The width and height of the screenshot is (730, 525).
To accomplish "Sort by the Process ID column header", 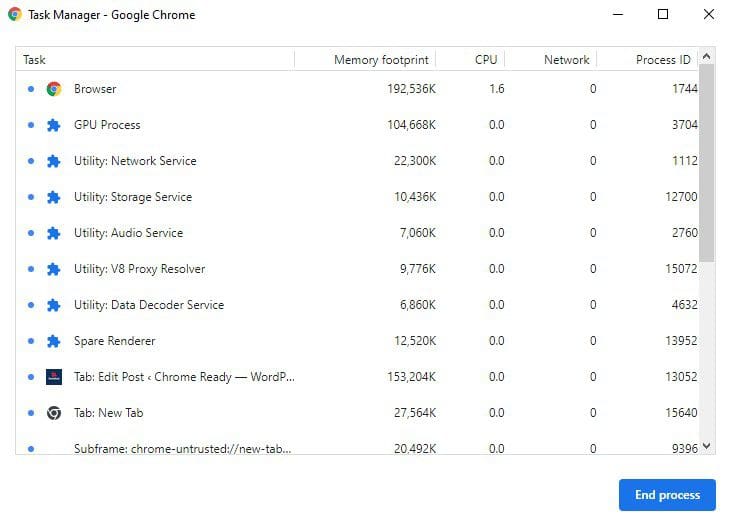I will (648, 60).
